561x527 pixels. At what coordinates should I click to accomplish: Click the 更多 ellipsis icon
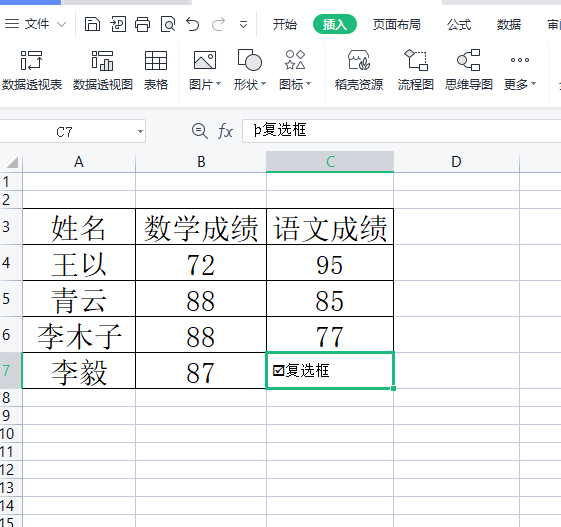pyautogui.click(x=520, y=60)
